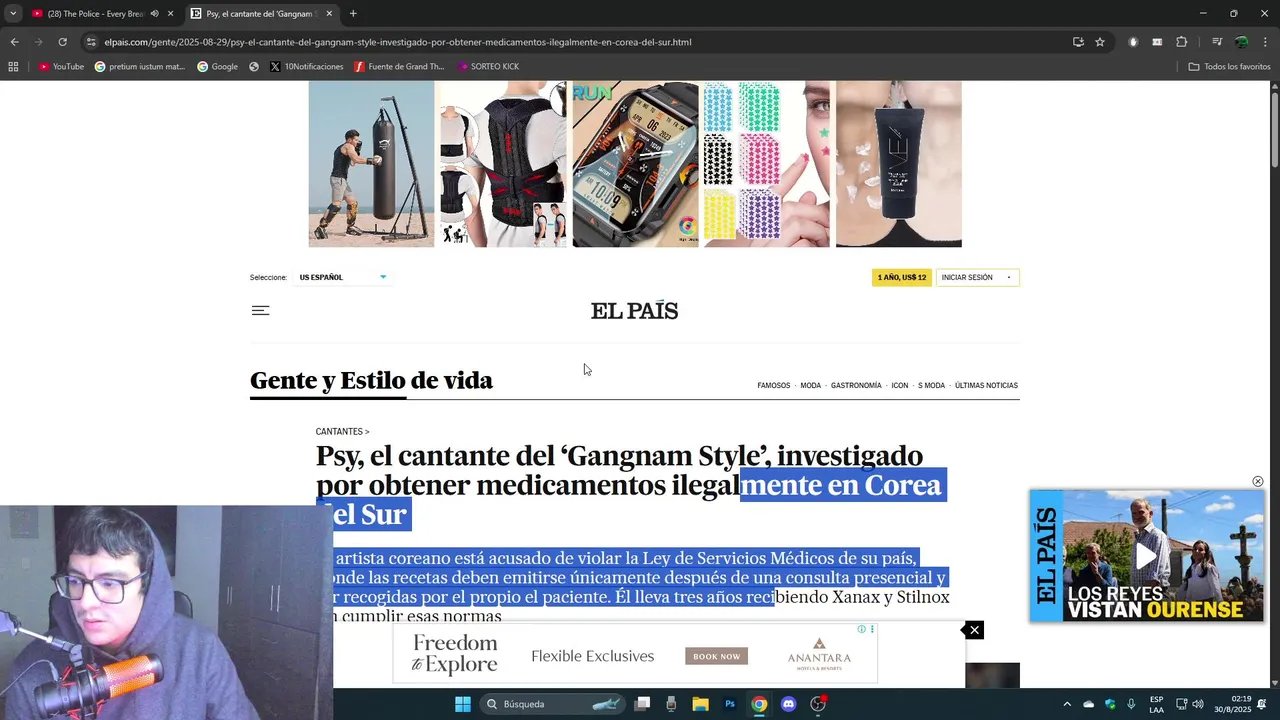Open the Chrome three-dot menu
Screen dimensions: 1280x720
pyautogui.click(x=1266, y=42)
